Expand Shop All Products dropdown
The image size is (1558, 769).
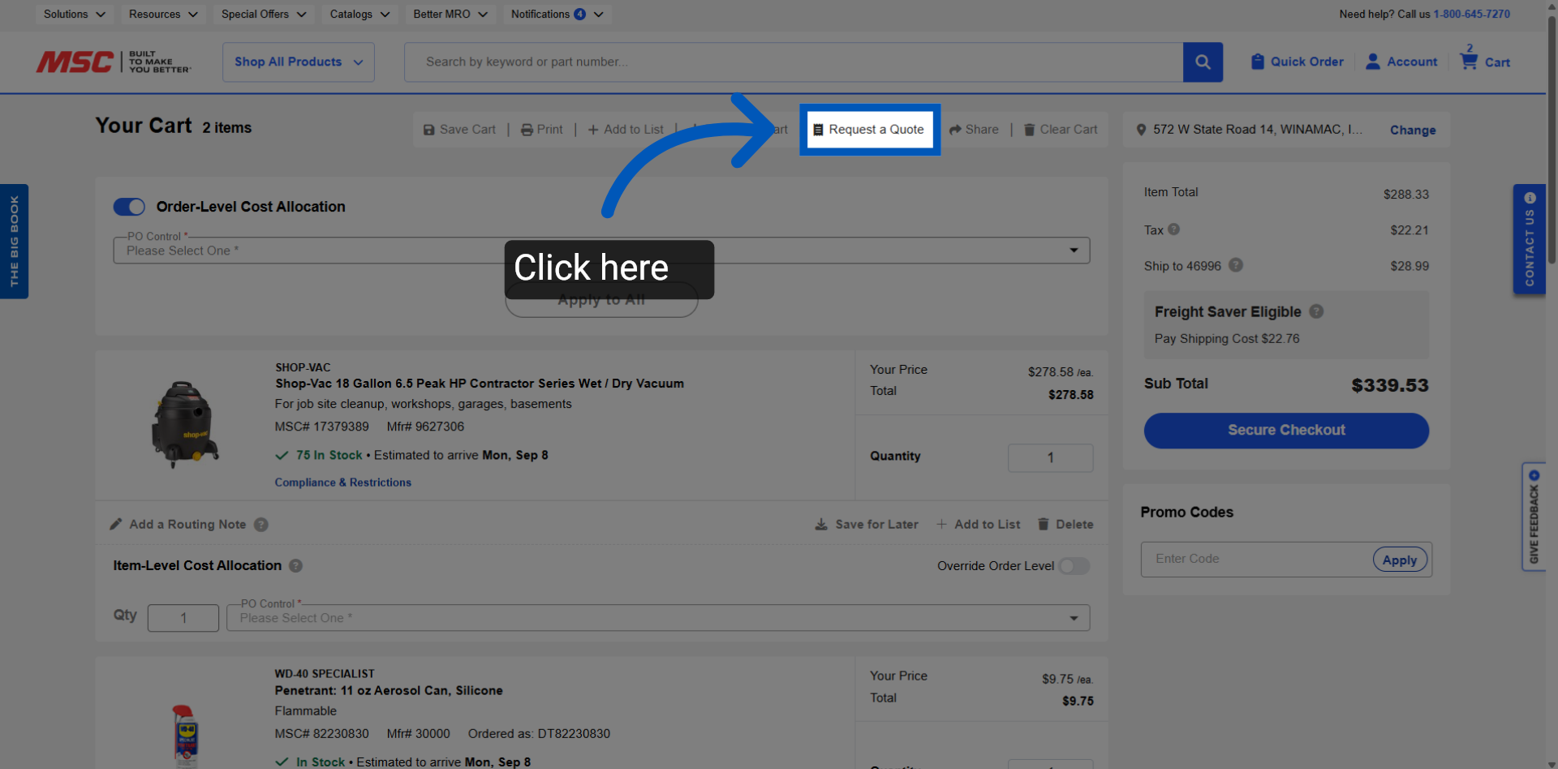298,62
